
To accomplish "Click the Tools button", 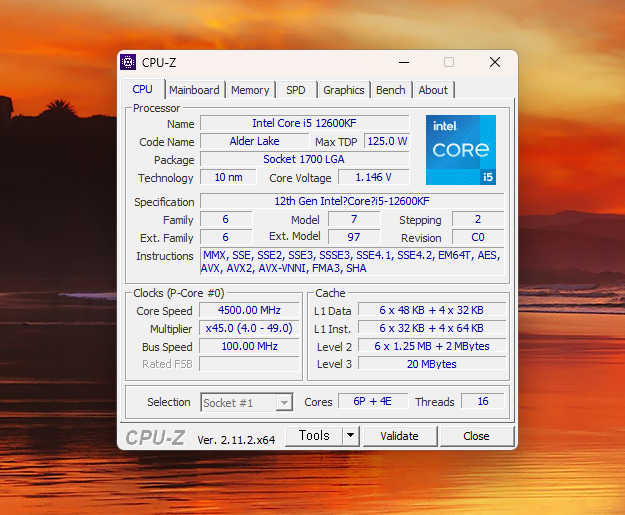I will pyautogui.click(x=314, y=436).
